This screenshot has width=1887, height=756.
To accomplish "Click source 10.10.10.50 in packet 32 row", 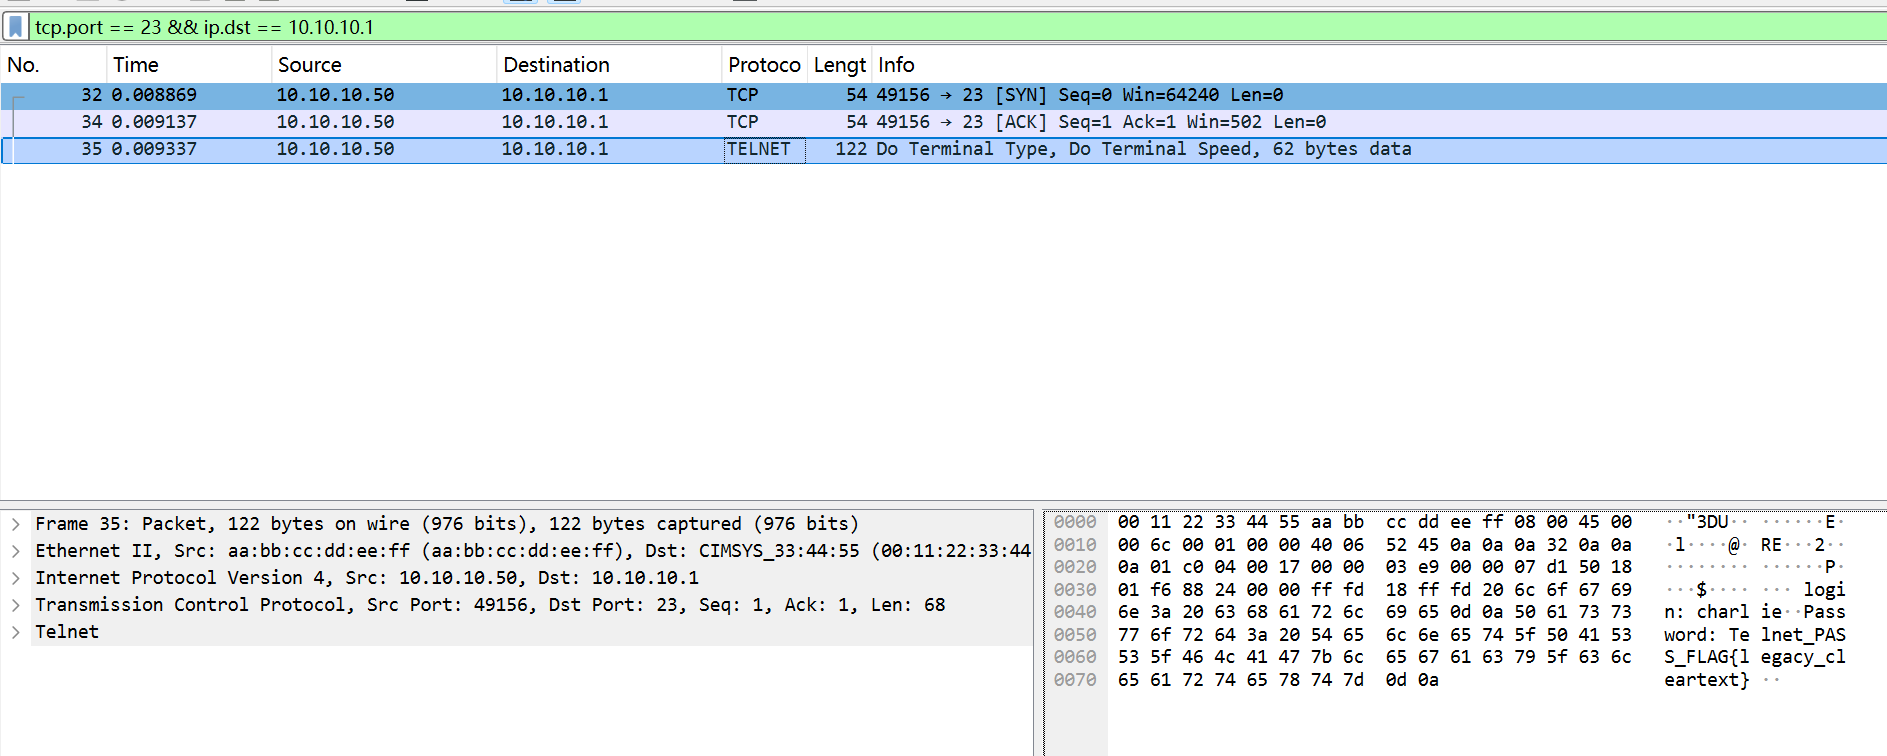I will (335, 95).
